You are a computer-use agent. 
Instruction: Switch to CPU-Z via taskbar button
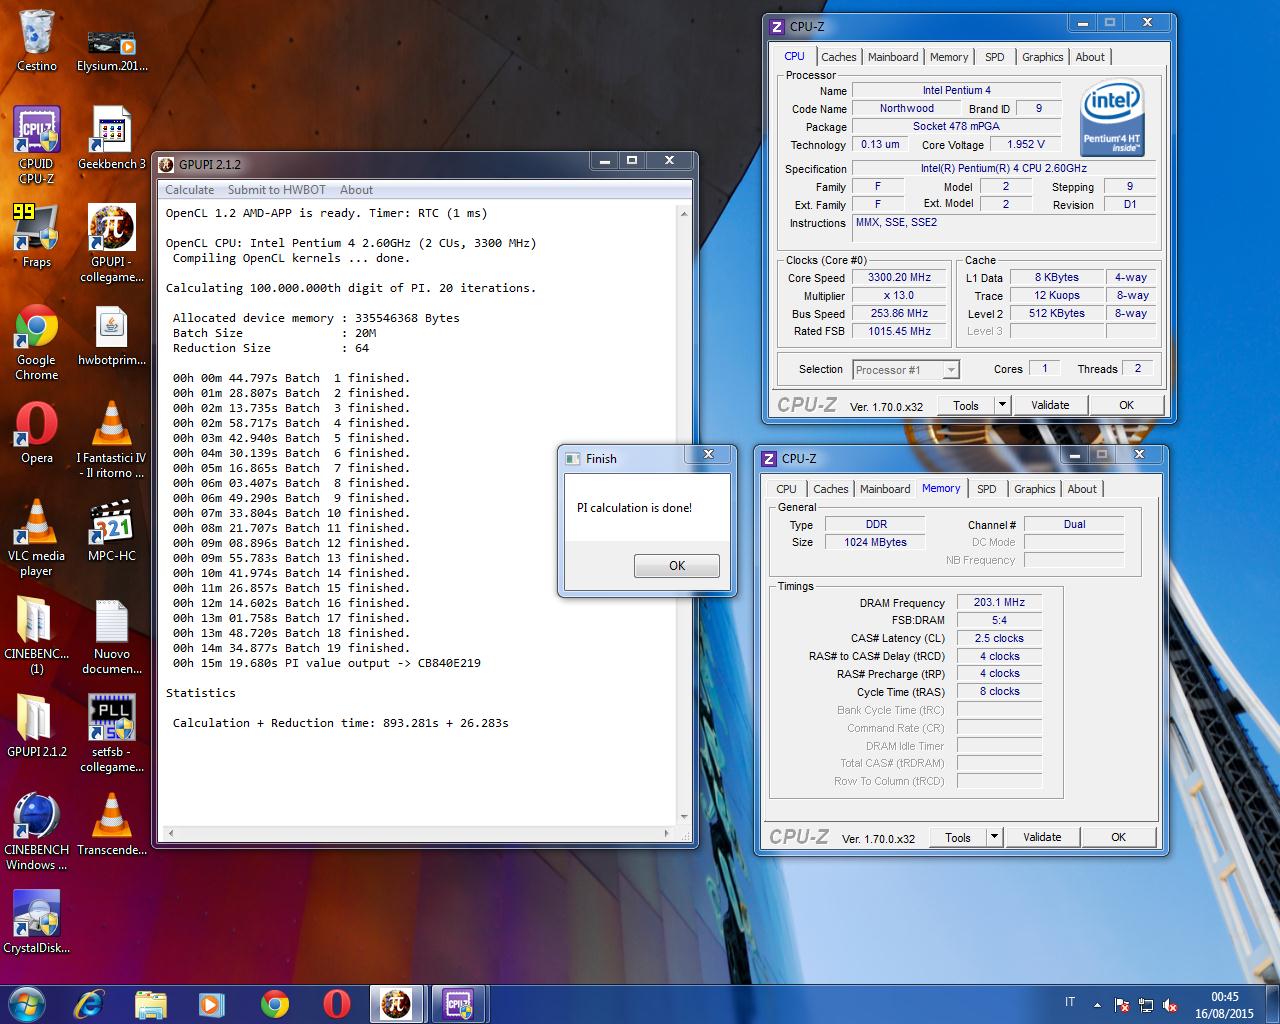[x=459, y=1004]
